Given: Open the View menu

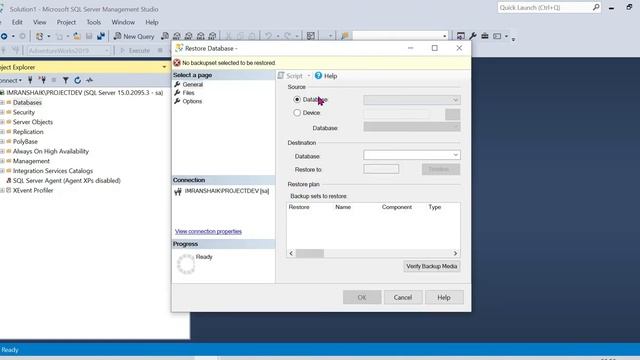Looking at the screenshot, I should tap(40, 22).
